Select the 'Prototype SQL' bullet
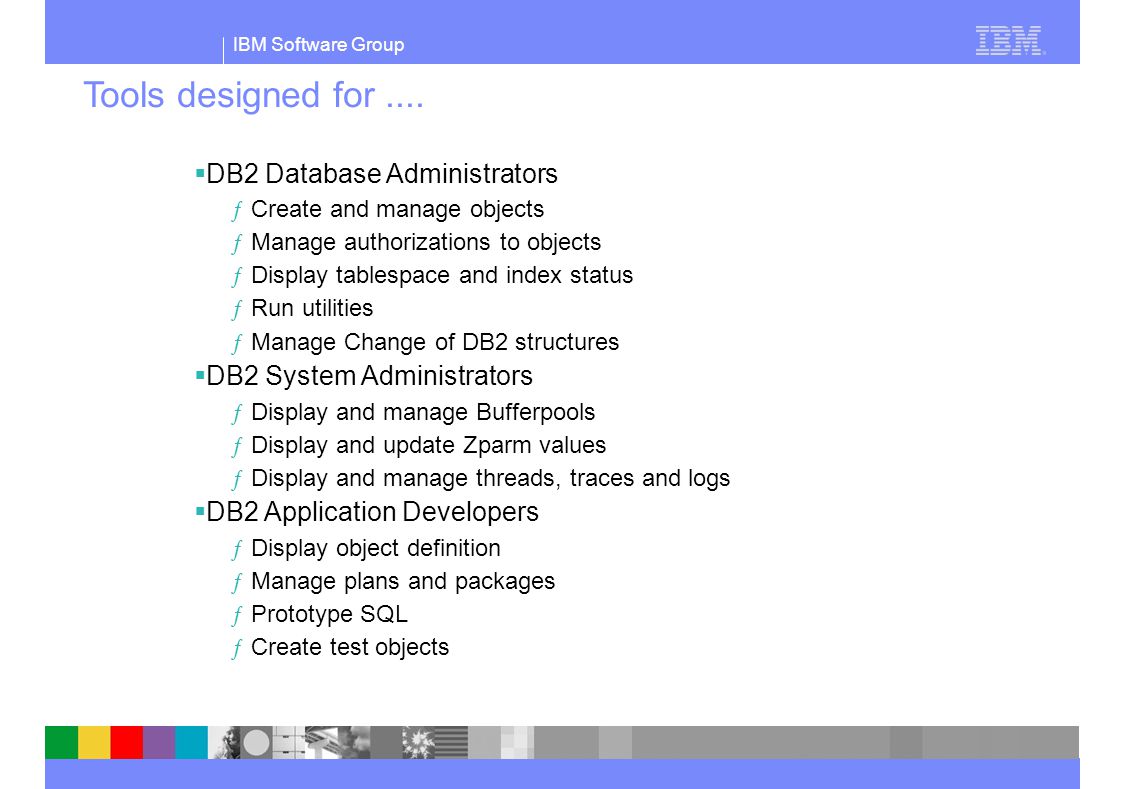This screenshot has width=1122, height=789. (329, 614)
